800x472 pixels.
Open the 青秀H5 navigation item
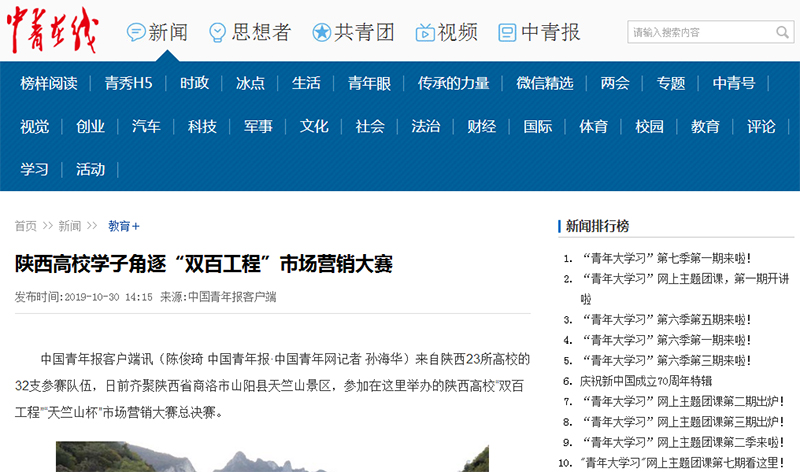[x=128, y=83]
